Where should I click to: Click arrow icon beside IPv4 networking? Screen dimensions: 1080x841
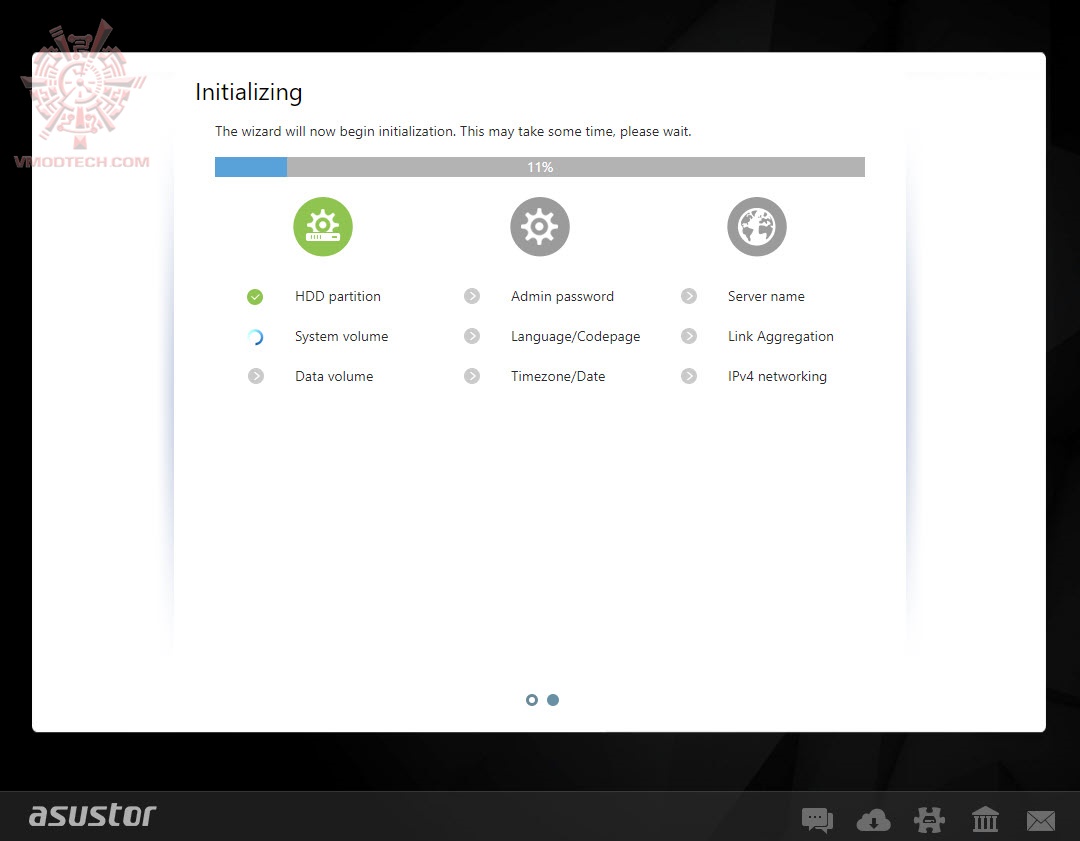point(689,376)
